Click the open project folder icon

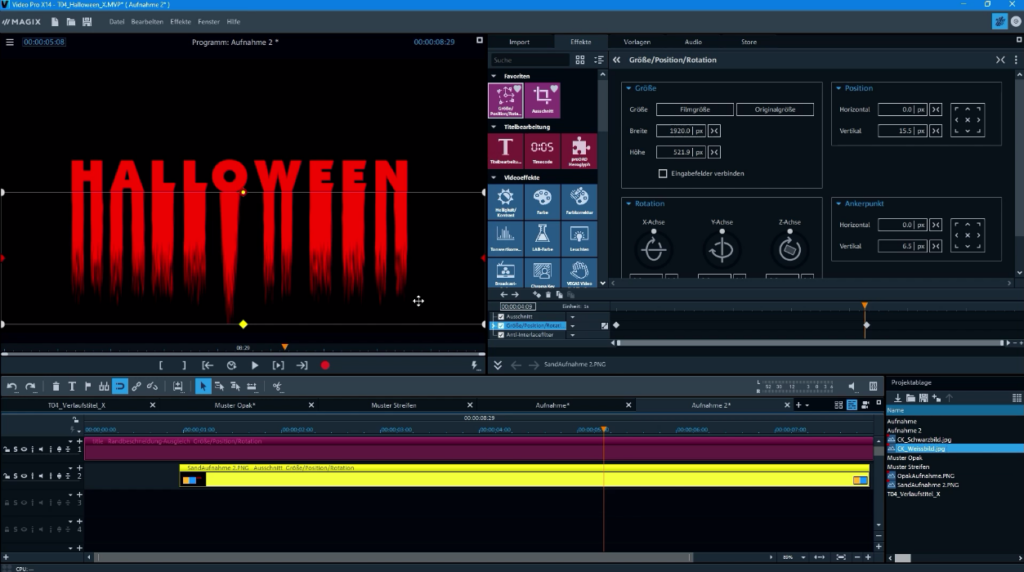pos(71,22)
